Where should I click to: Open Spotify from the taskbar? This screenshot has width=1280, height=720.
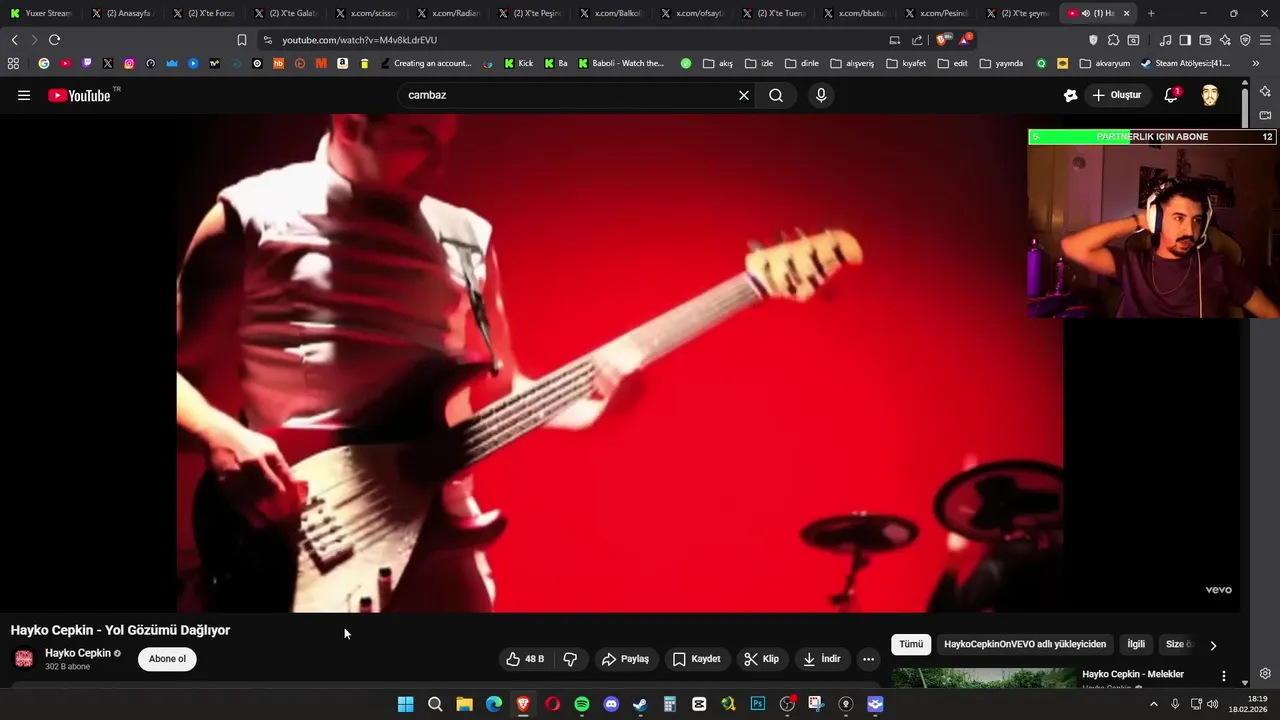582,704
